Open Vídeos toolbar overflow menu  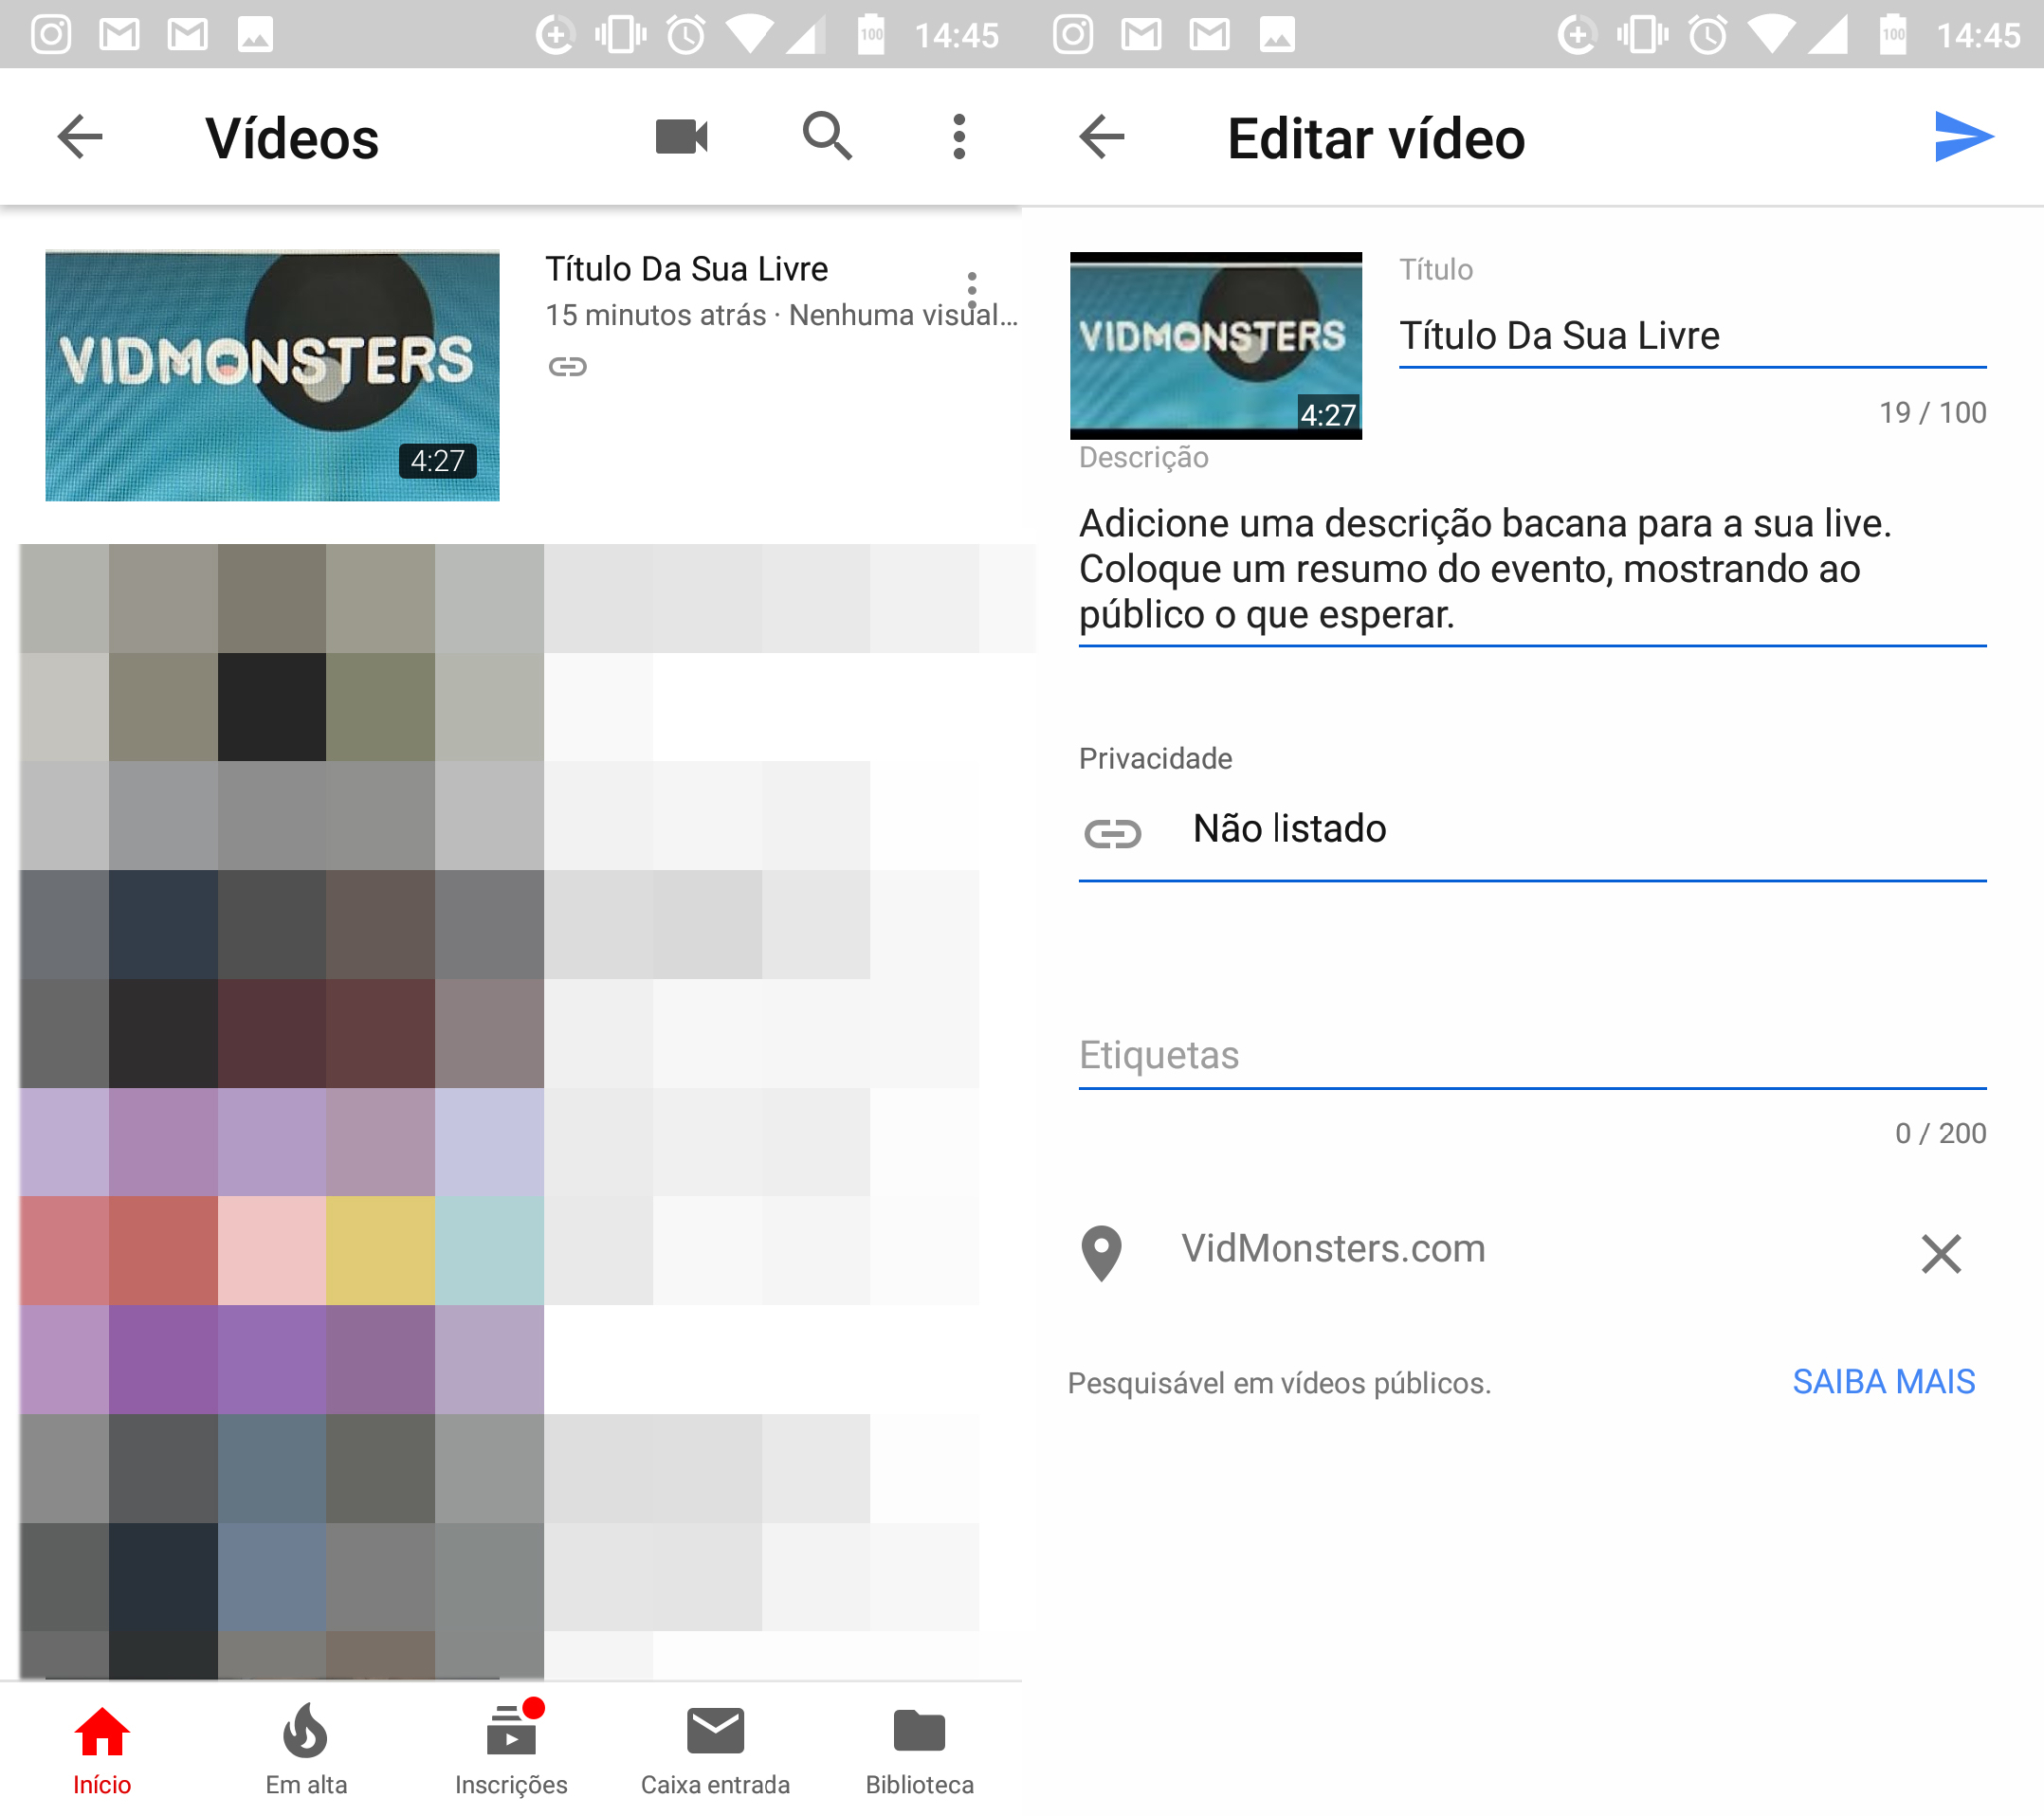click(959, 136)
